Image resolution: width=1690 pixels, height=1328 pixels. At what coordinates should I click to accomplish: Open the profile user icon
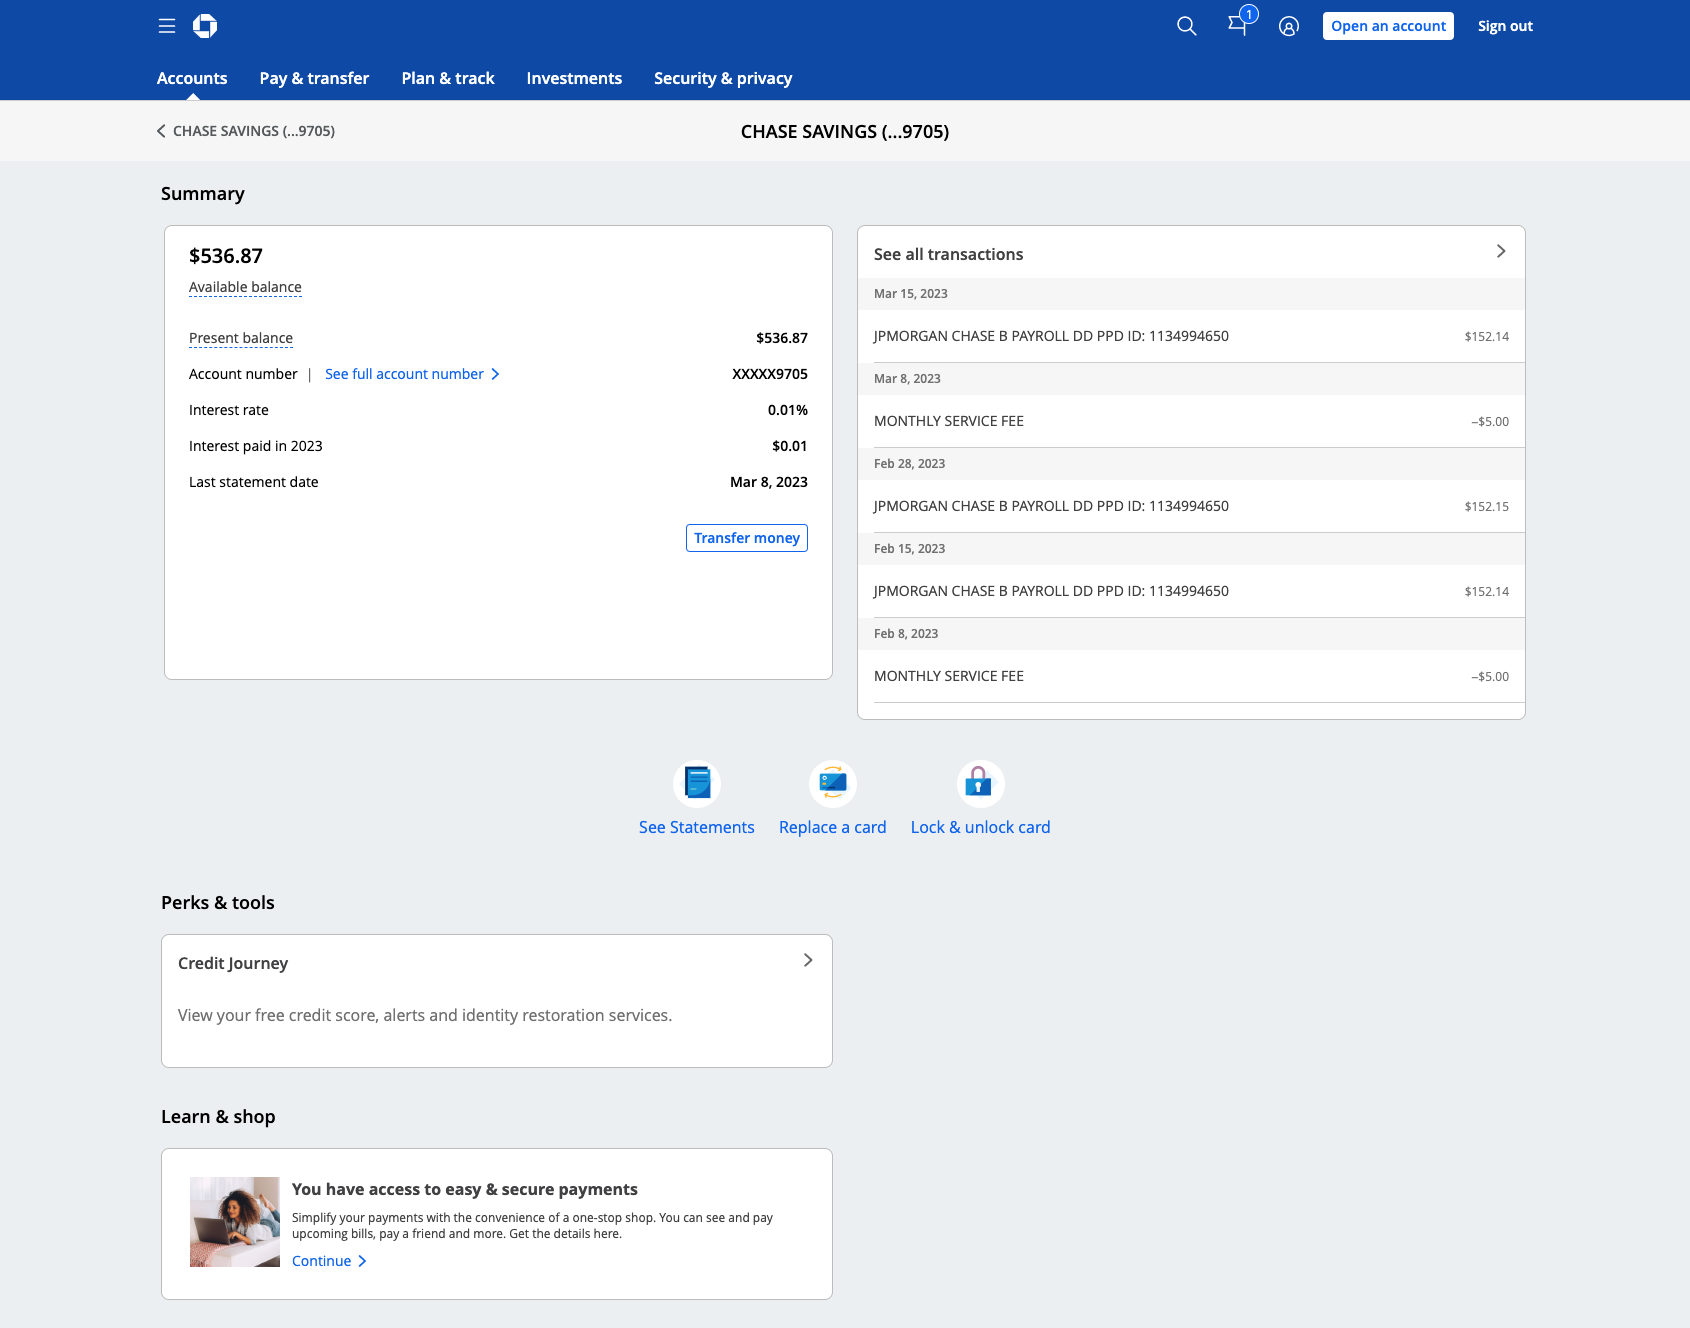(x=1289, y=26)
